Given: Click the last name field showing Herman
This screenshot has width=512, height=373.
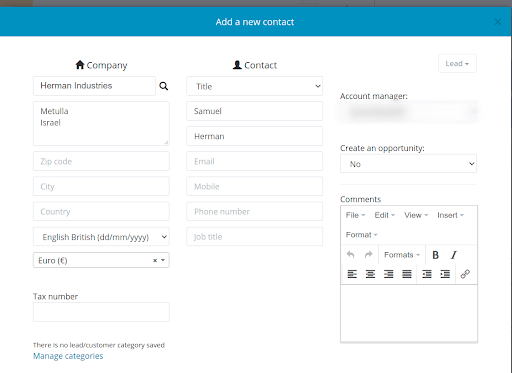Looking at the screenshot, I should pos(255,136).
